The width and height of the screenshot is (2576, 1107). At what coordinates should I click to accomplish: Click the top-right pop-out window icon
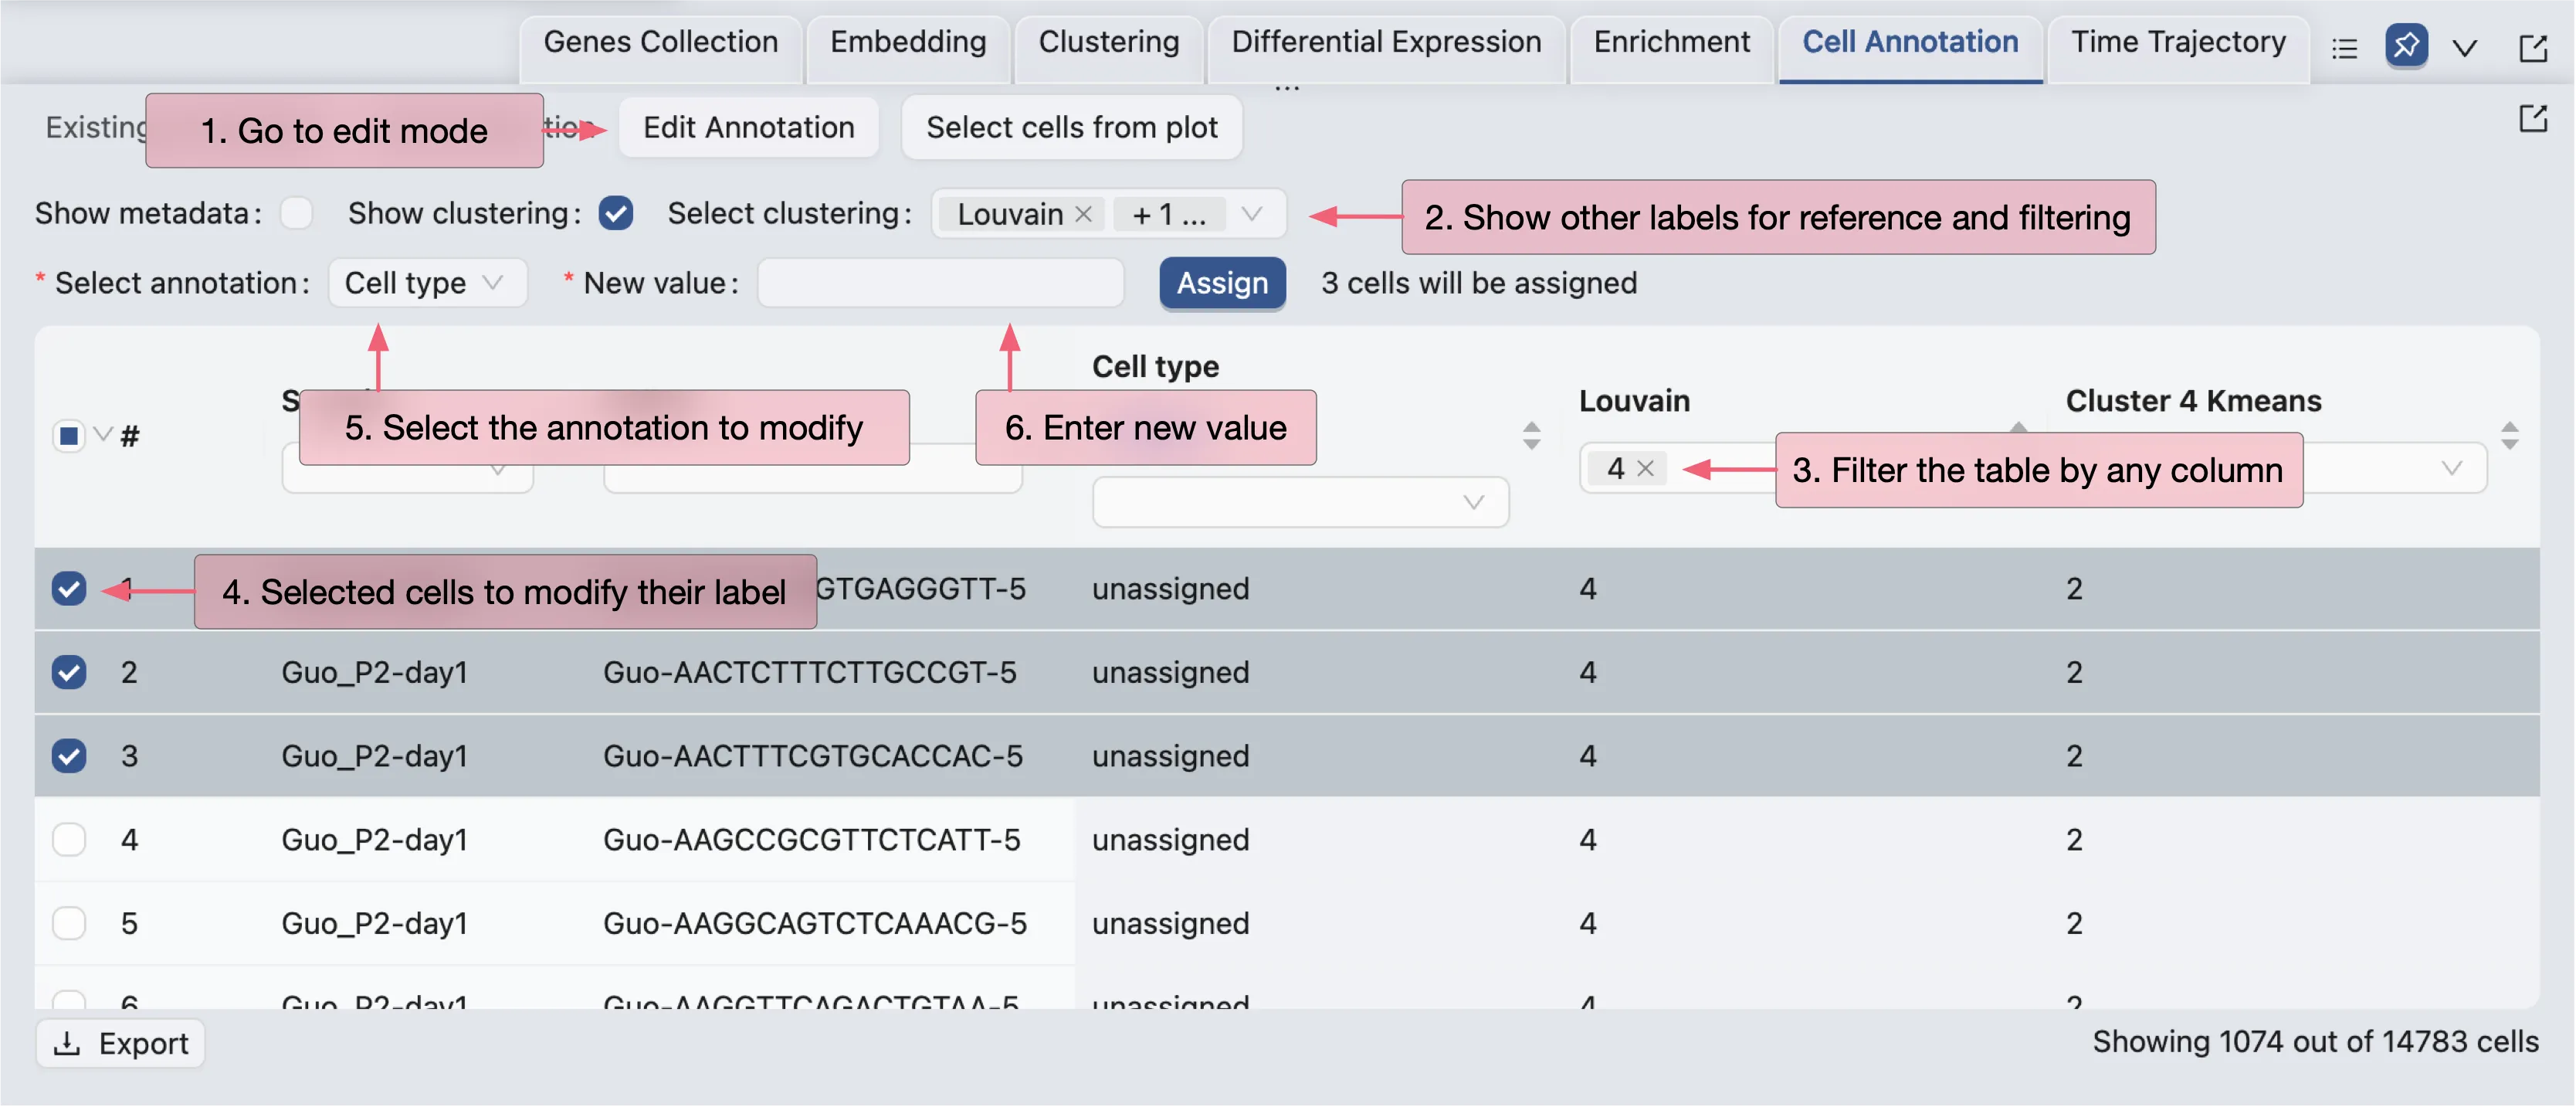pyautogui.click(x=2532, y=48)
